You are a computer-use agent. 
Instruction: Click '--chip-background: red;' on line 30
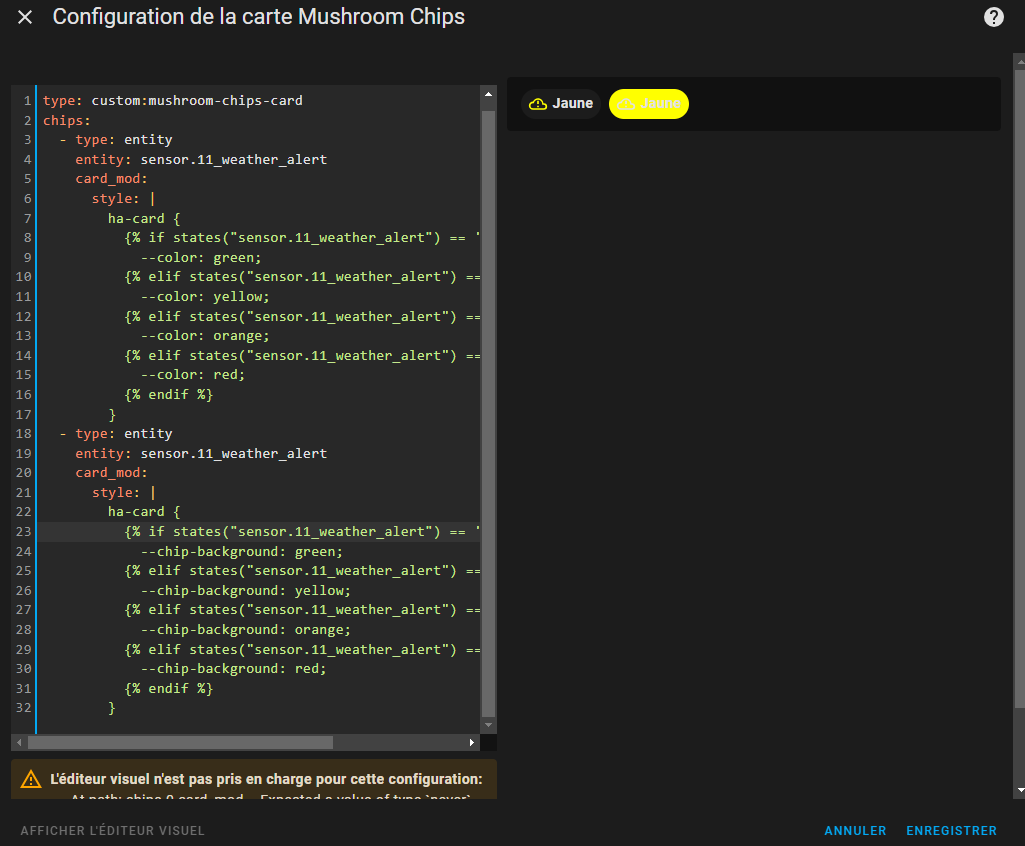(233, 668)
